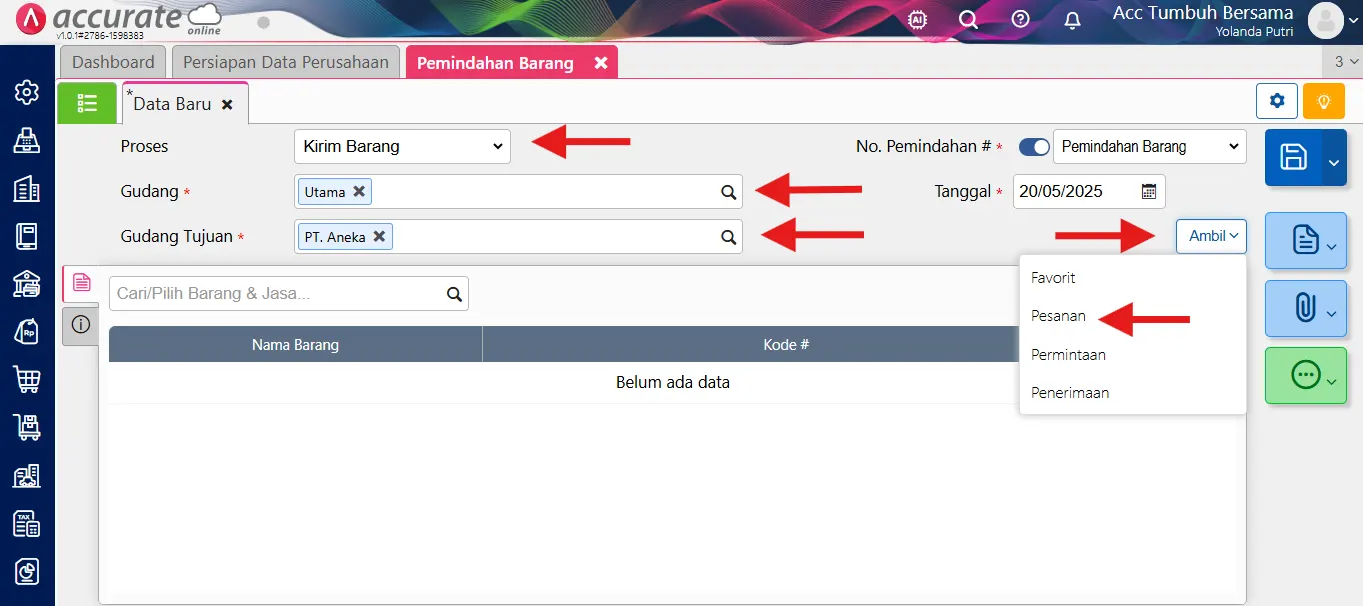The width and height of the screenshot is (1363, 606).
Task: Expand the Proses Kirim Barang dropdown
Action: point(402,146)
